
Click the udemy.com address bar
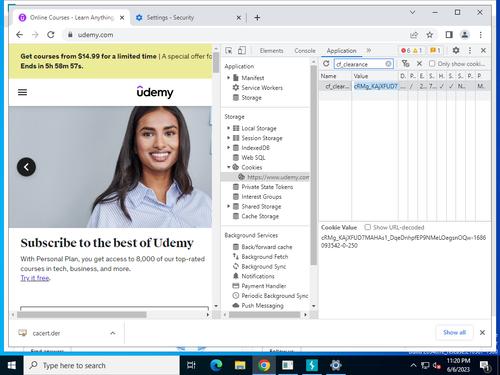(x=233, y=35)
